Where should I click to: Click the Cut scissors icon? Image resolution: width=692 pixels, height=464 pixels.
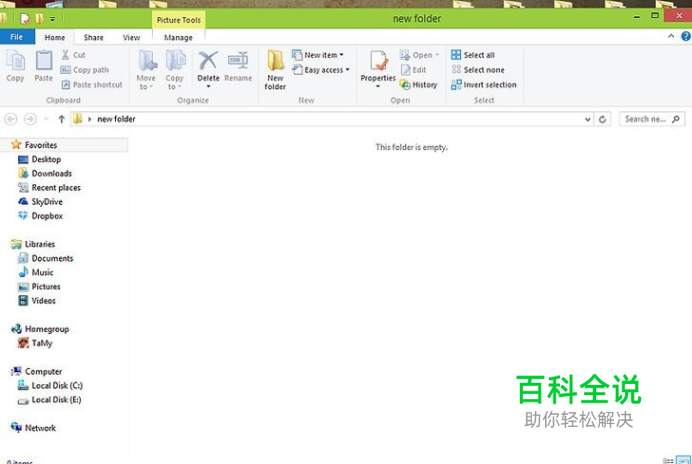[65, 55]
